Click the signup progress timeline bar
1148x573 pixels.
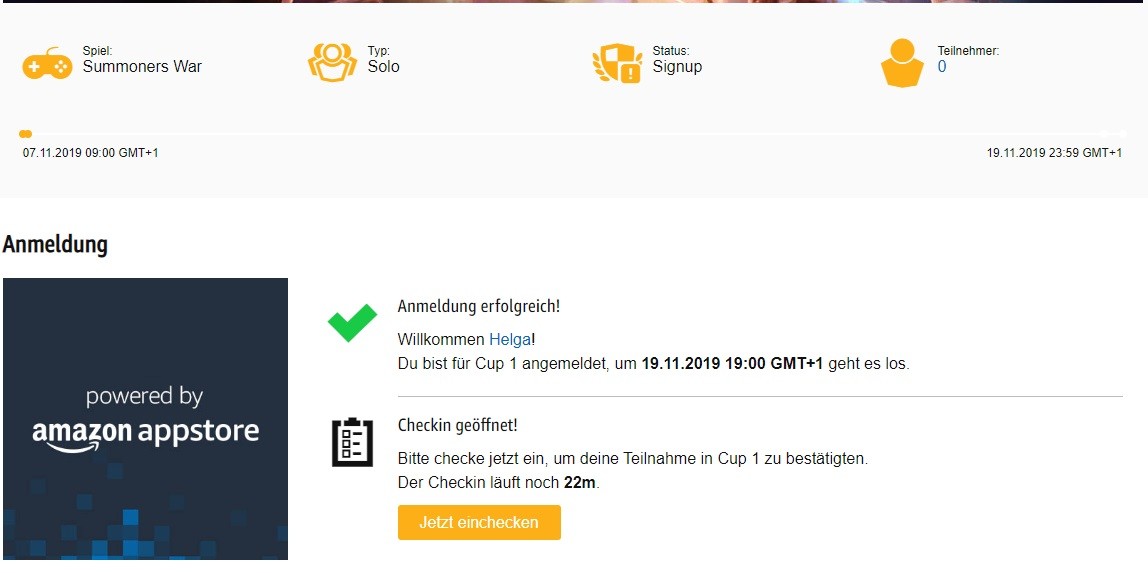tap(573, 134)
